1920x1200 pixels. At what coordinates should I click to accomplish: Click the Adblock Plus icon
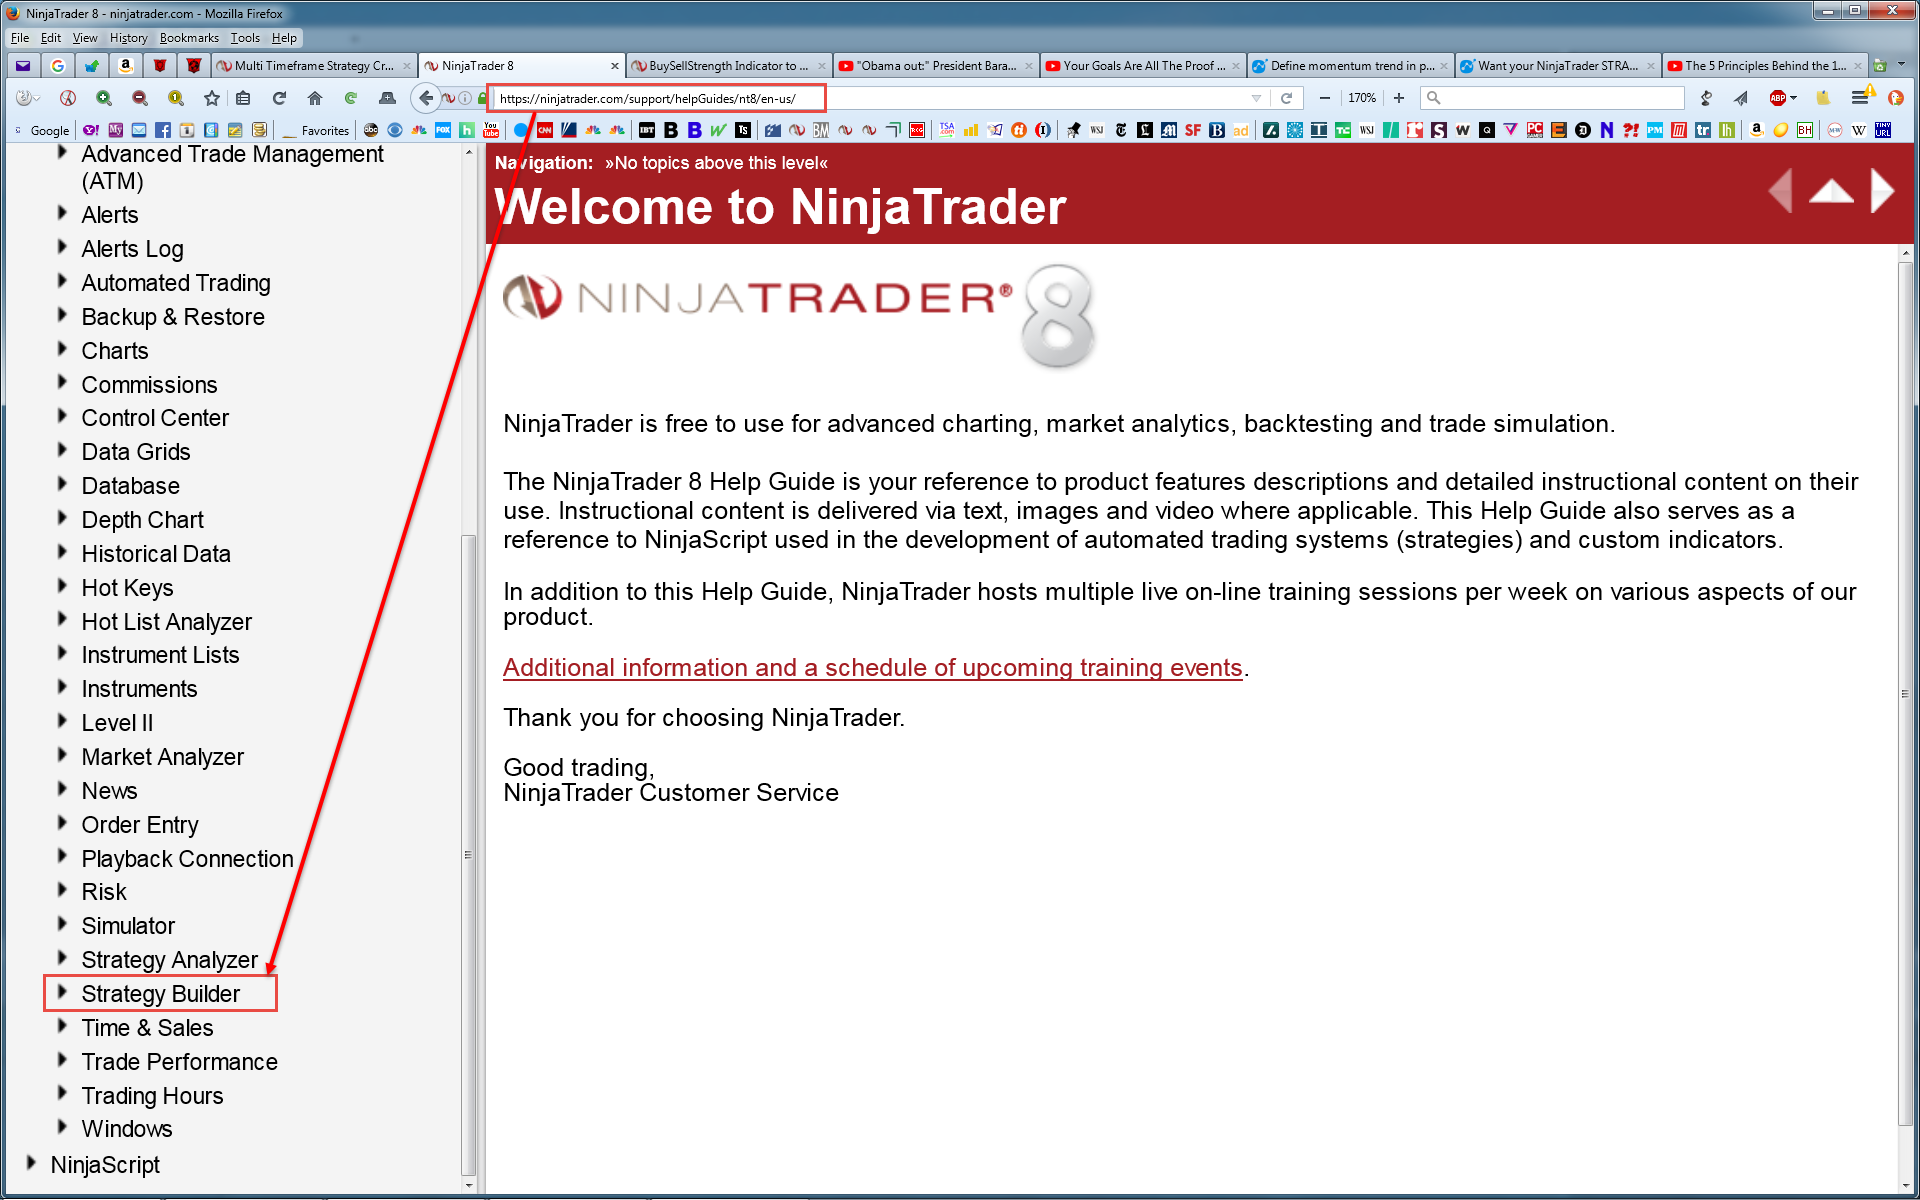click(1777, 98)
